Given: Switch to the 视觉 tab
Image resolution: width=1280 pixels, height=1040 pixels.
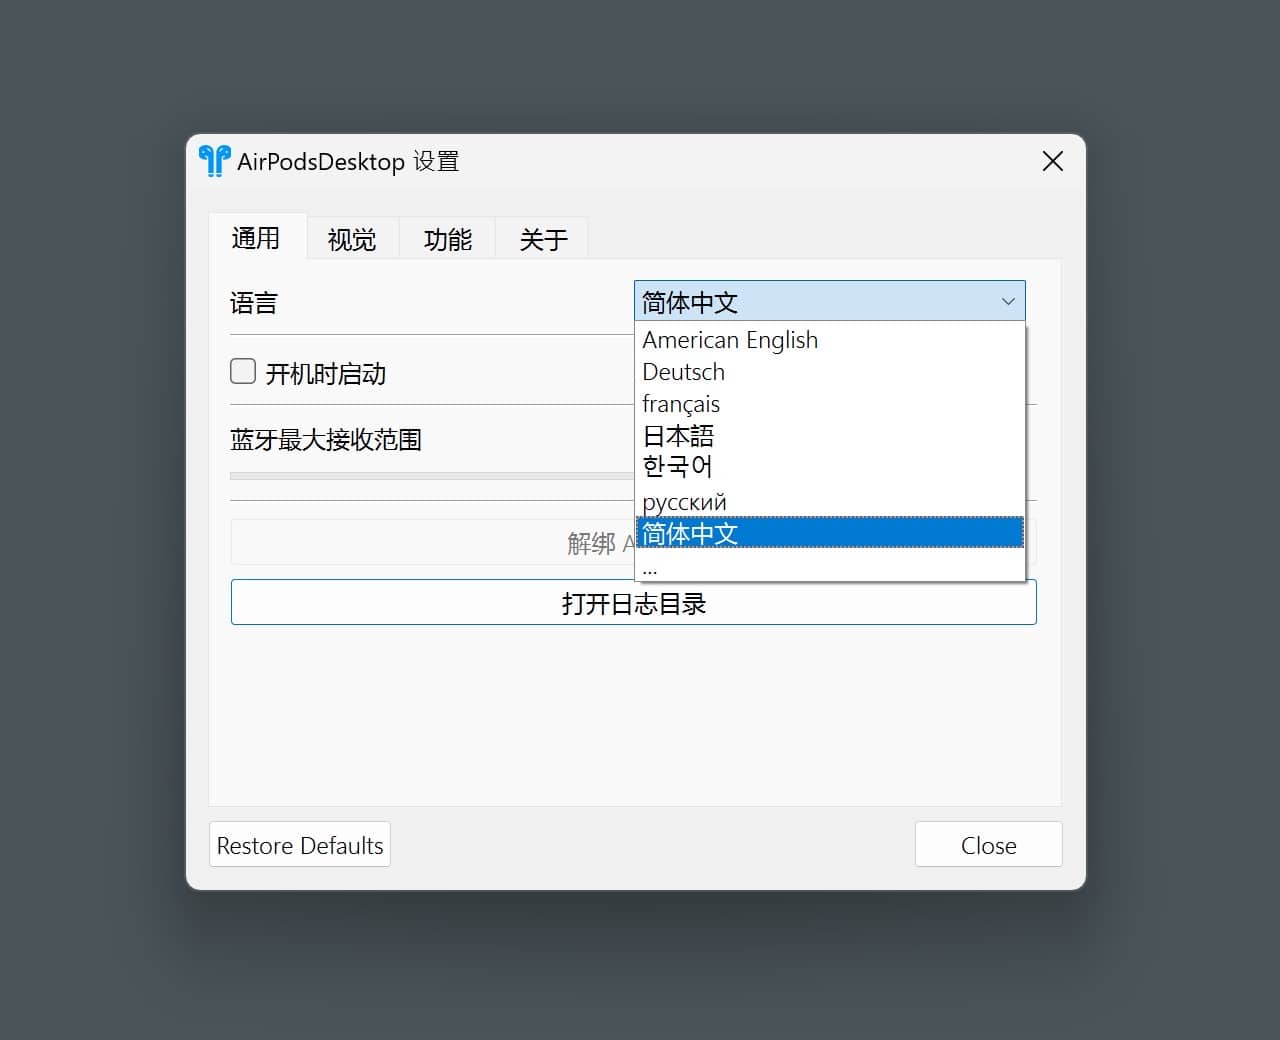Looking at the screenshot, I should tap(352, 239).
